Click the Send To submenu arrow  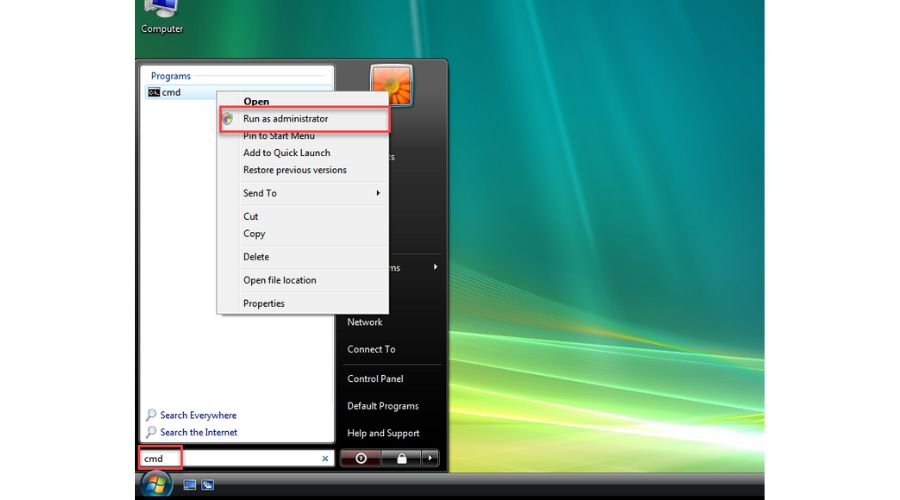[378, 193]
